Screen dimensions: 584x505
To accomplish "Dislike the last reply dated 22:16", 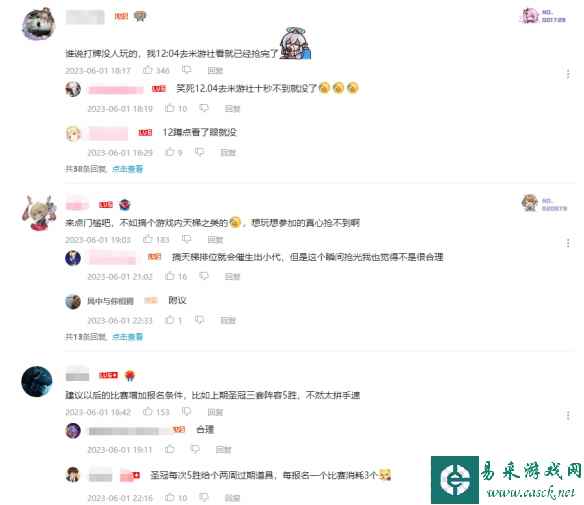I will pos(204,497).
